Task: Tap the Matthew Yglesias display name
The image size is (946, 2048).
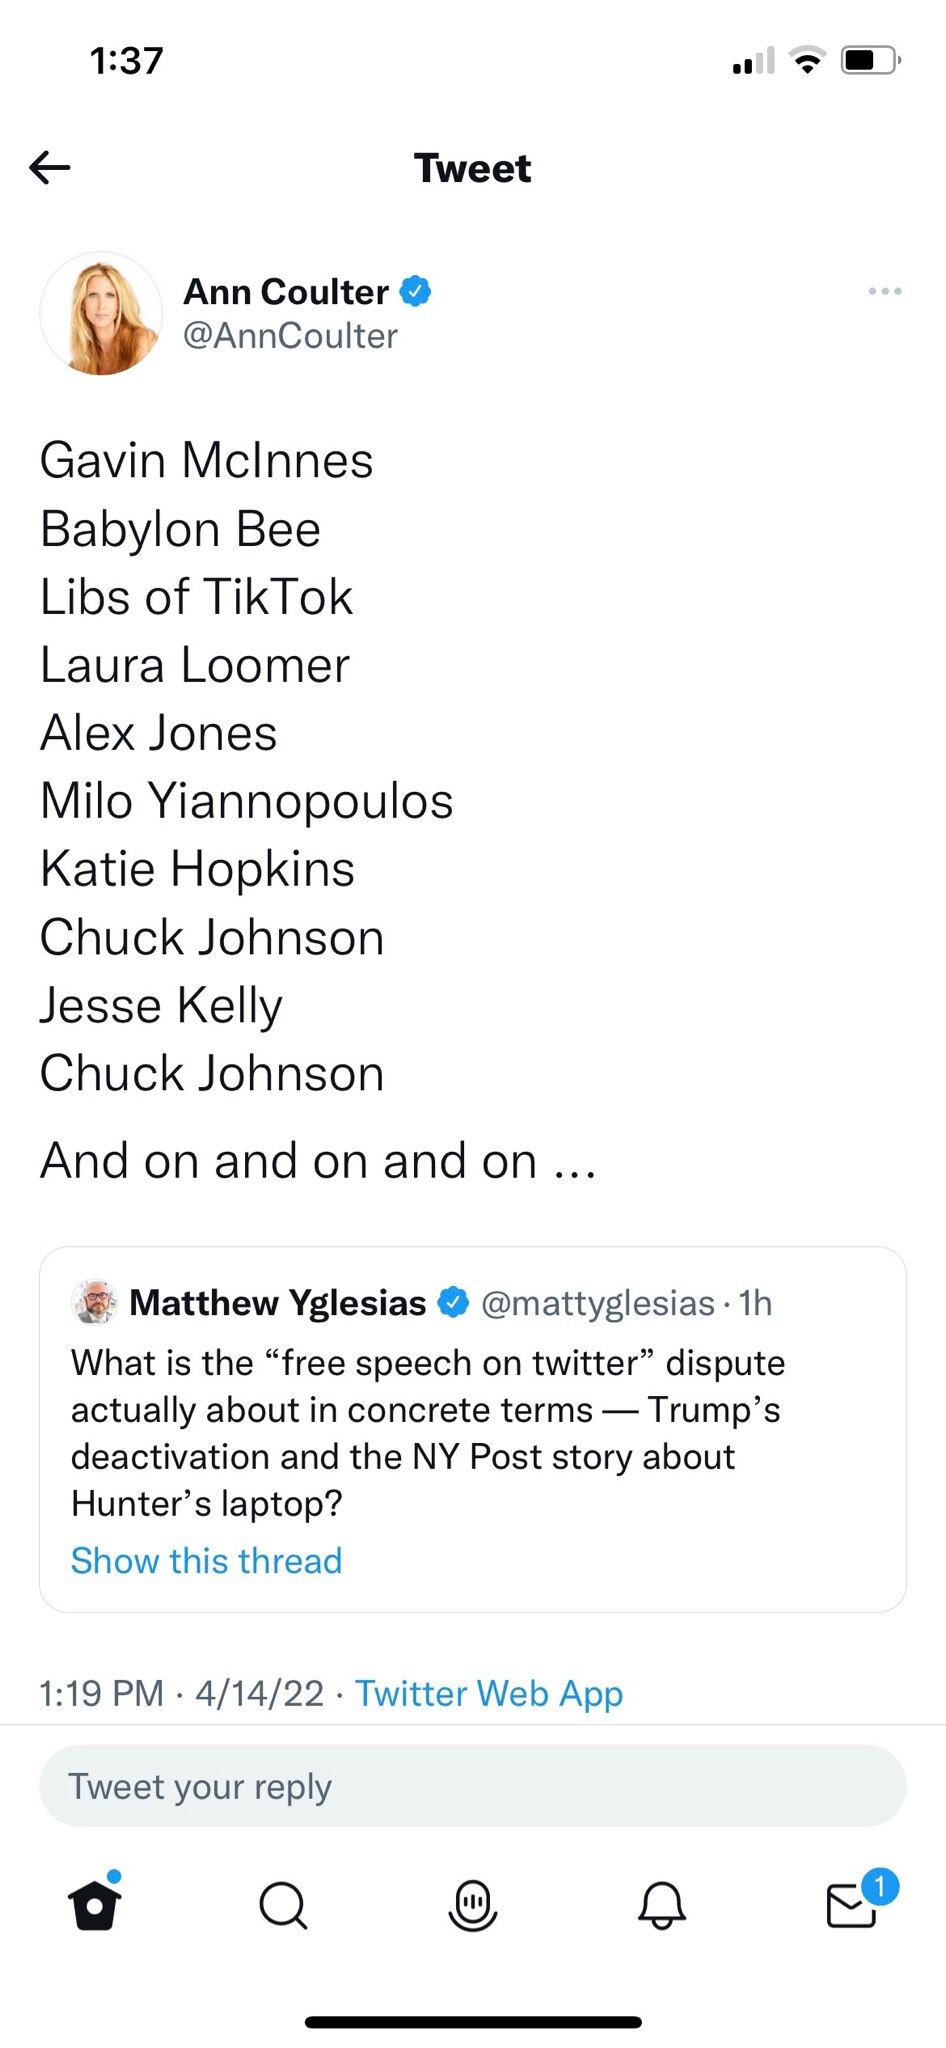Action: pyautogui.click(x=278, y=1302)
